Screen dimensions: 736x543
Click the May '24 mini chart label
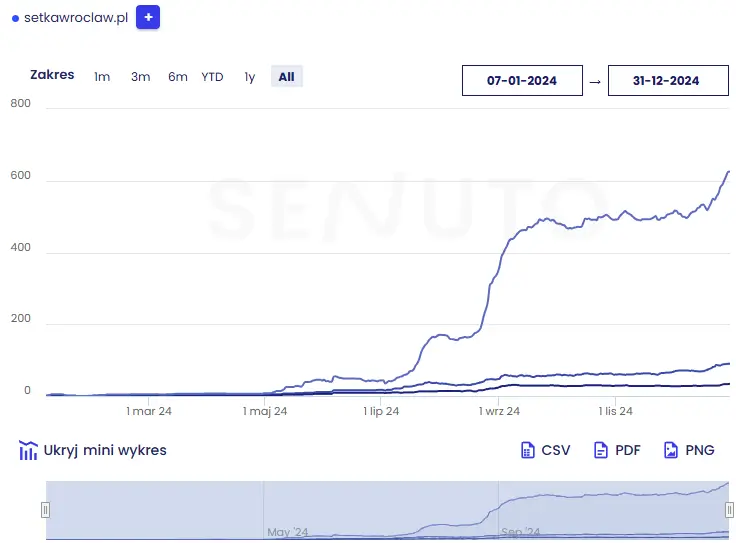288,532
